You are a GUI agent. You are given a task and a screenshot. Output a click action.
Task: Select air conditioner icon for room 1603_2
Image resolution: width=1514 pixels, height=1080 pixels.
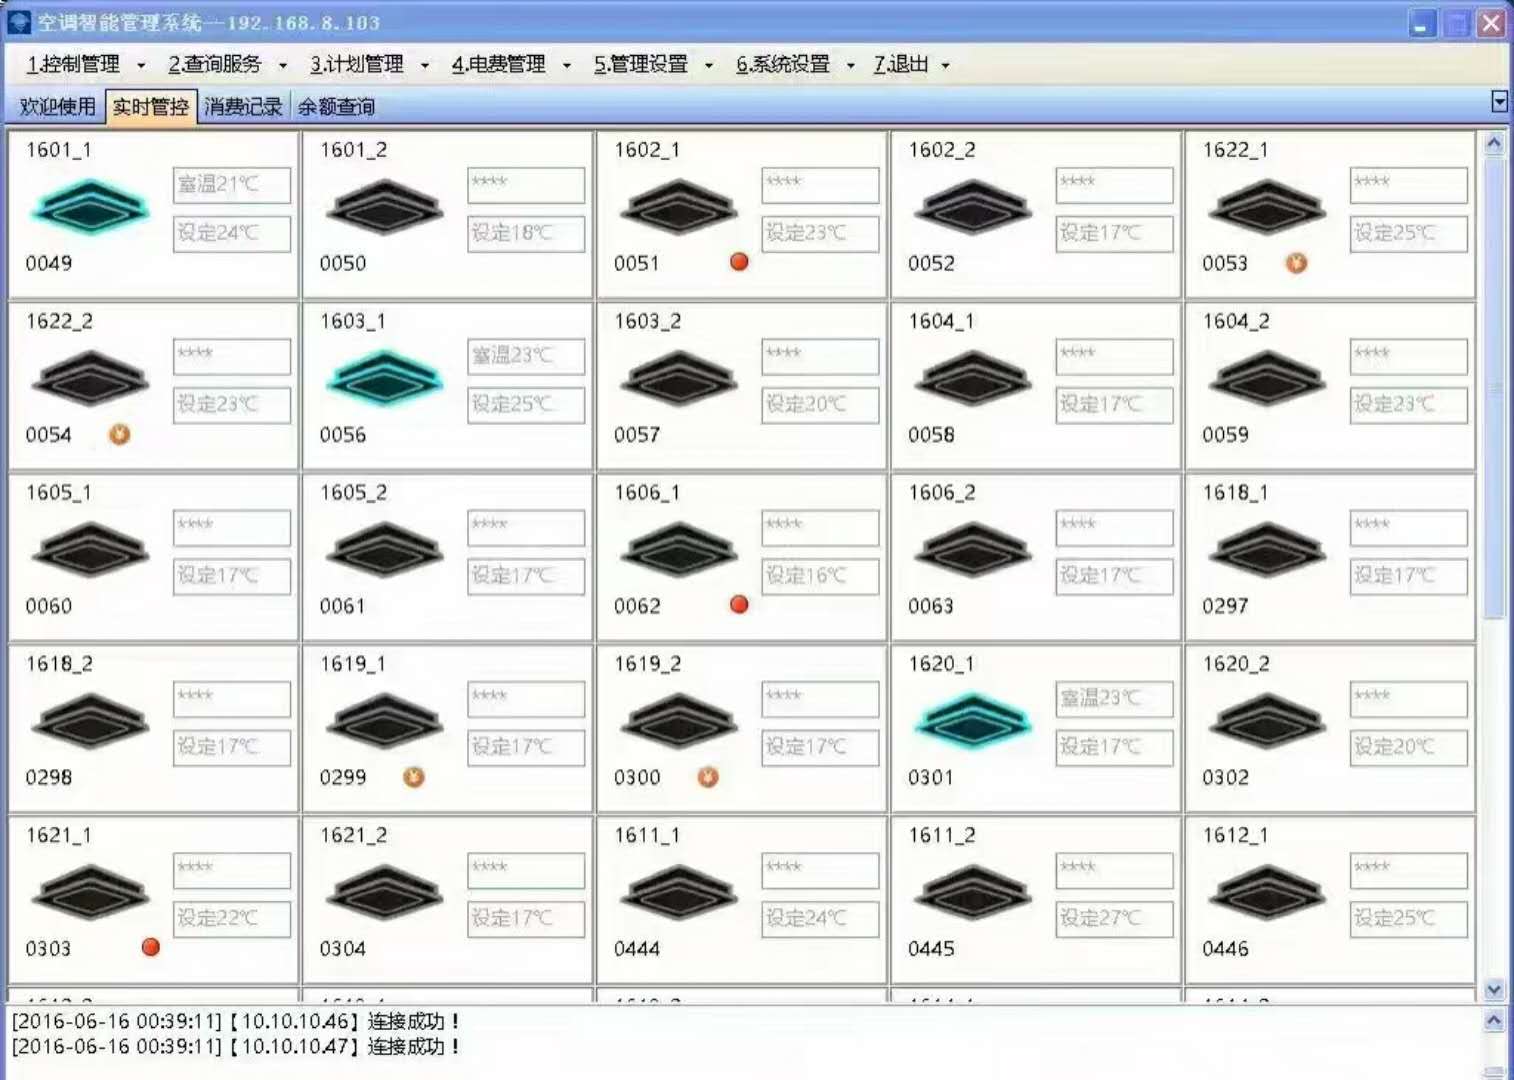coord(679,378)
